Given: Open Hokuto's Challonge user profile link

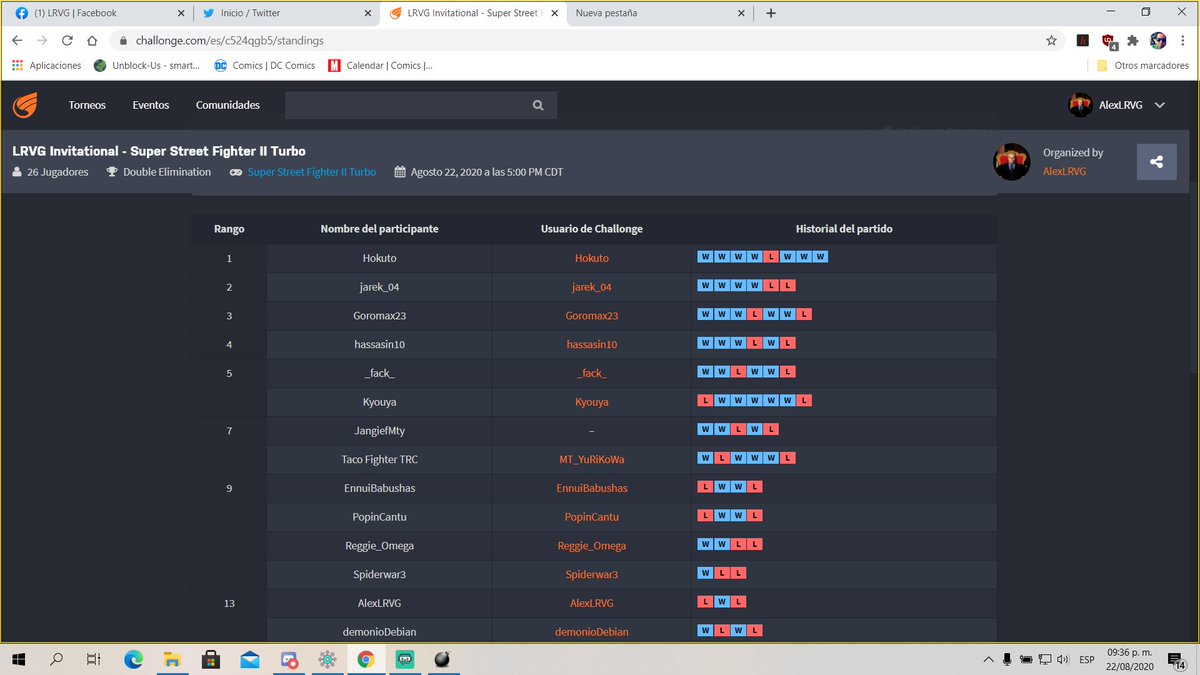Looking at the screenshot, I should pos(591,258).
